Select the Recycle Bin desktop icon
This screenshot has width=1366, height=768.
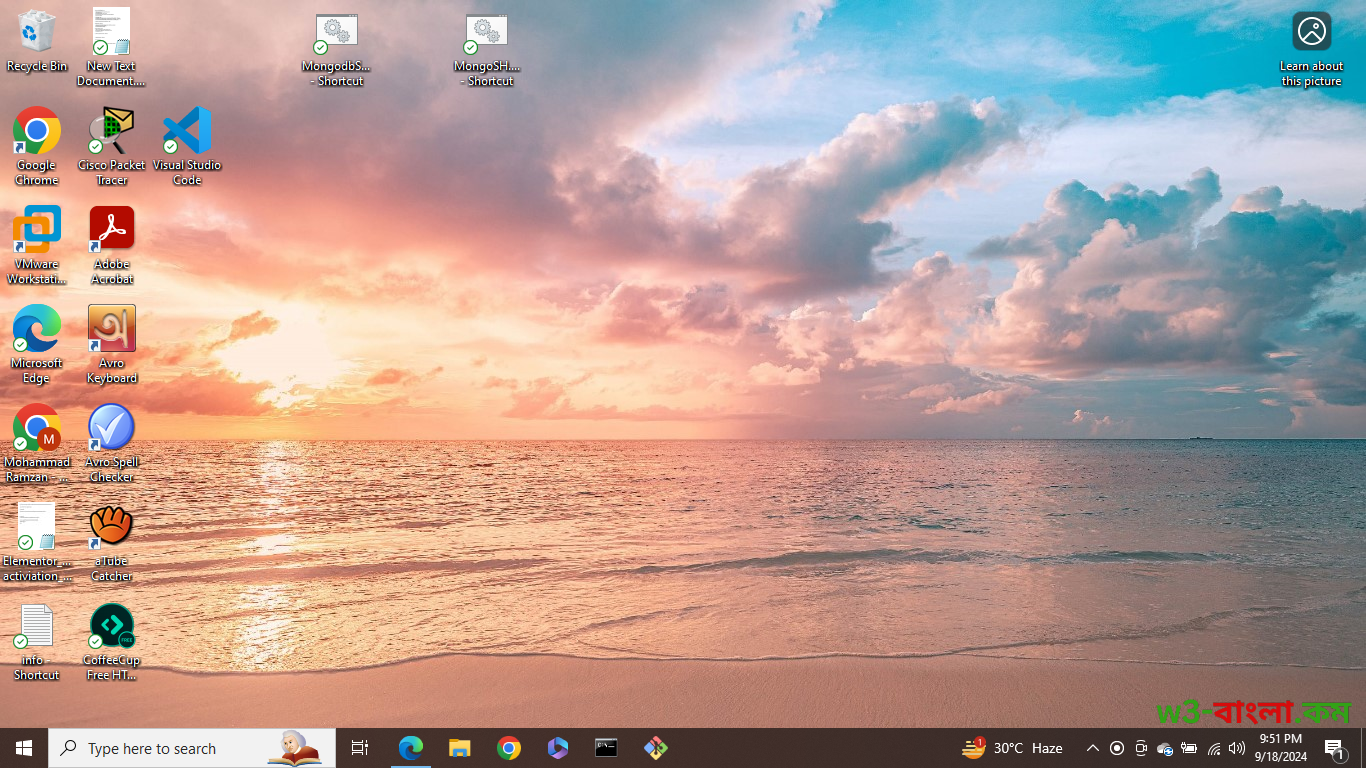pos(37,40)
